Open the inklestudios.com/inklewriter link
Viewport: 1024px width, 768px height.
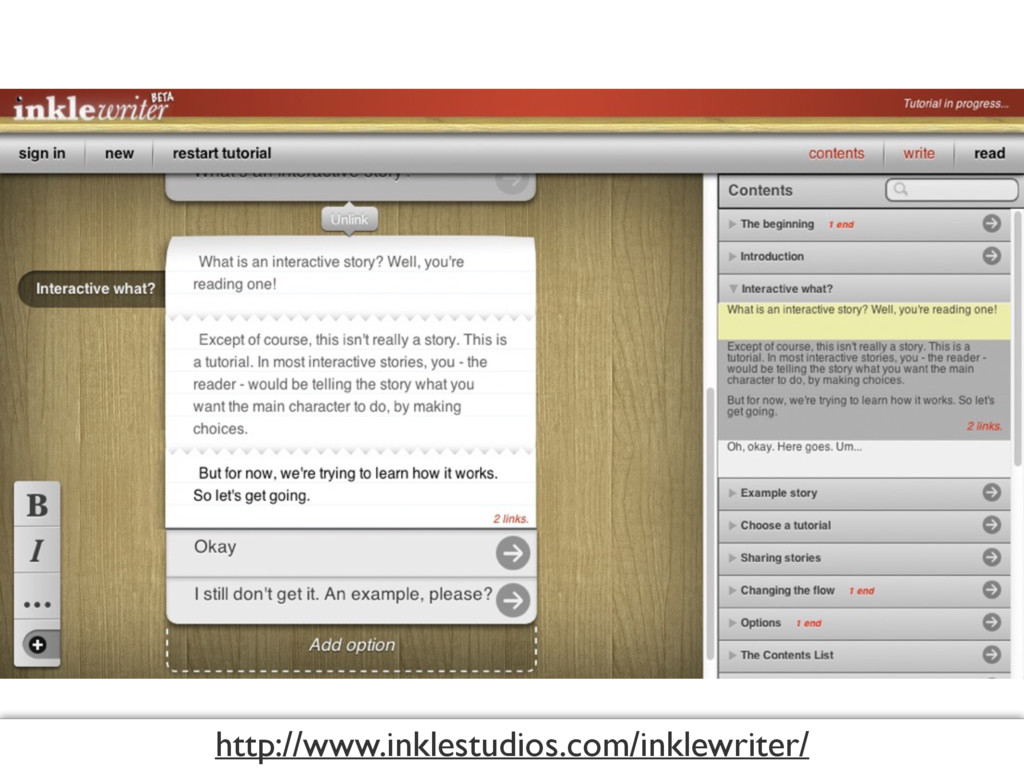pyautogui.click(x=512, y=744)
